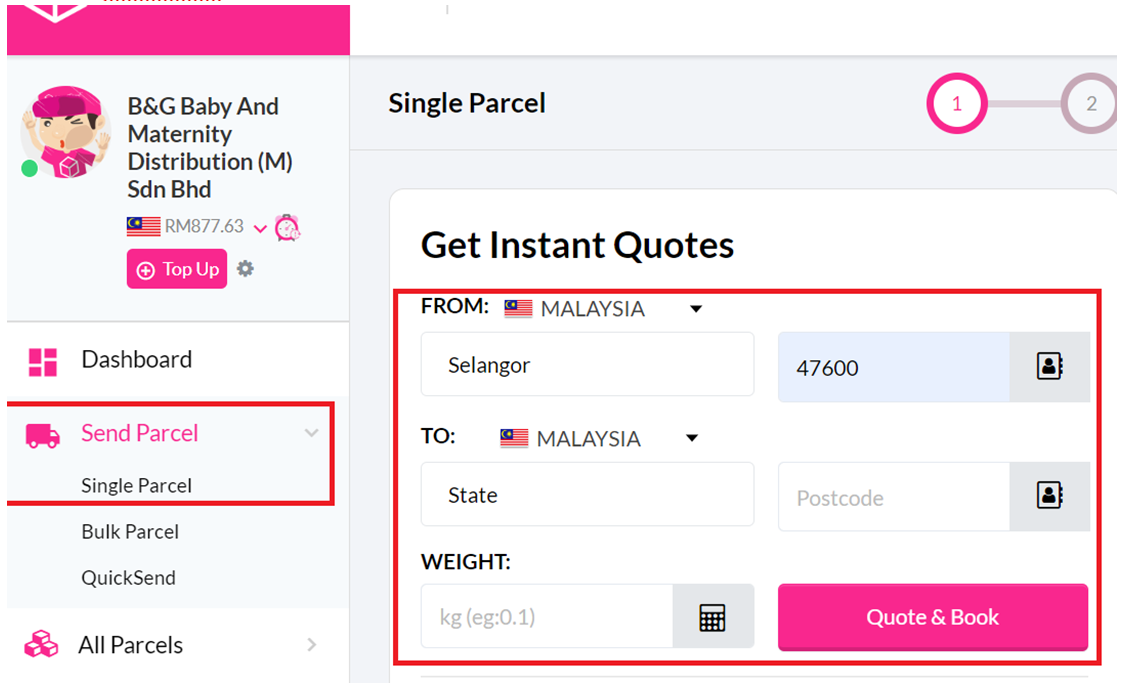Go to step 2 circle

1090,103
